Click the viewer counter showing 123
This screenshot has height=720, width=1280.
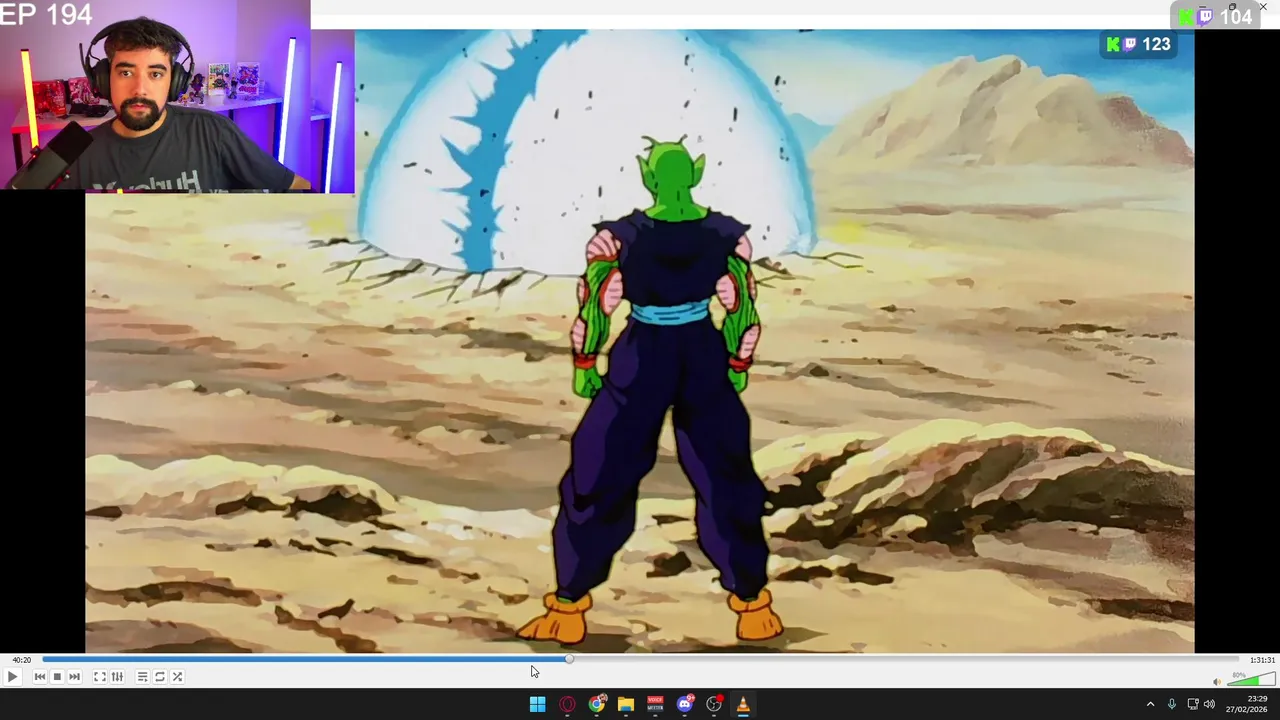1138,44
